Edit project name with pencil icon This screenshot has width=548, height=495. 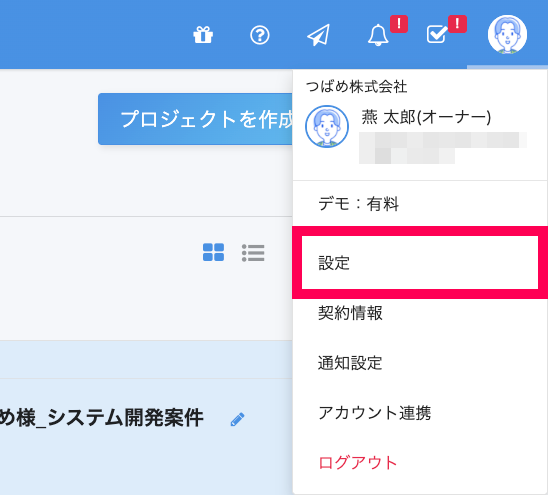pos(238,419)
